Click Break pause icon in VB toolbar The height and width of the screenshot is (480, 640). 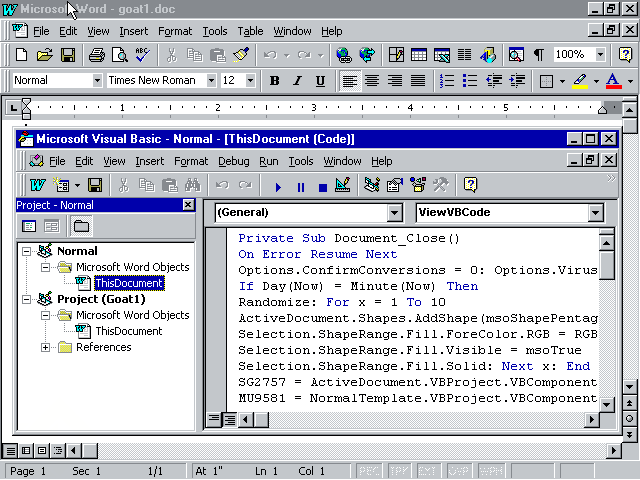(301, 187)
